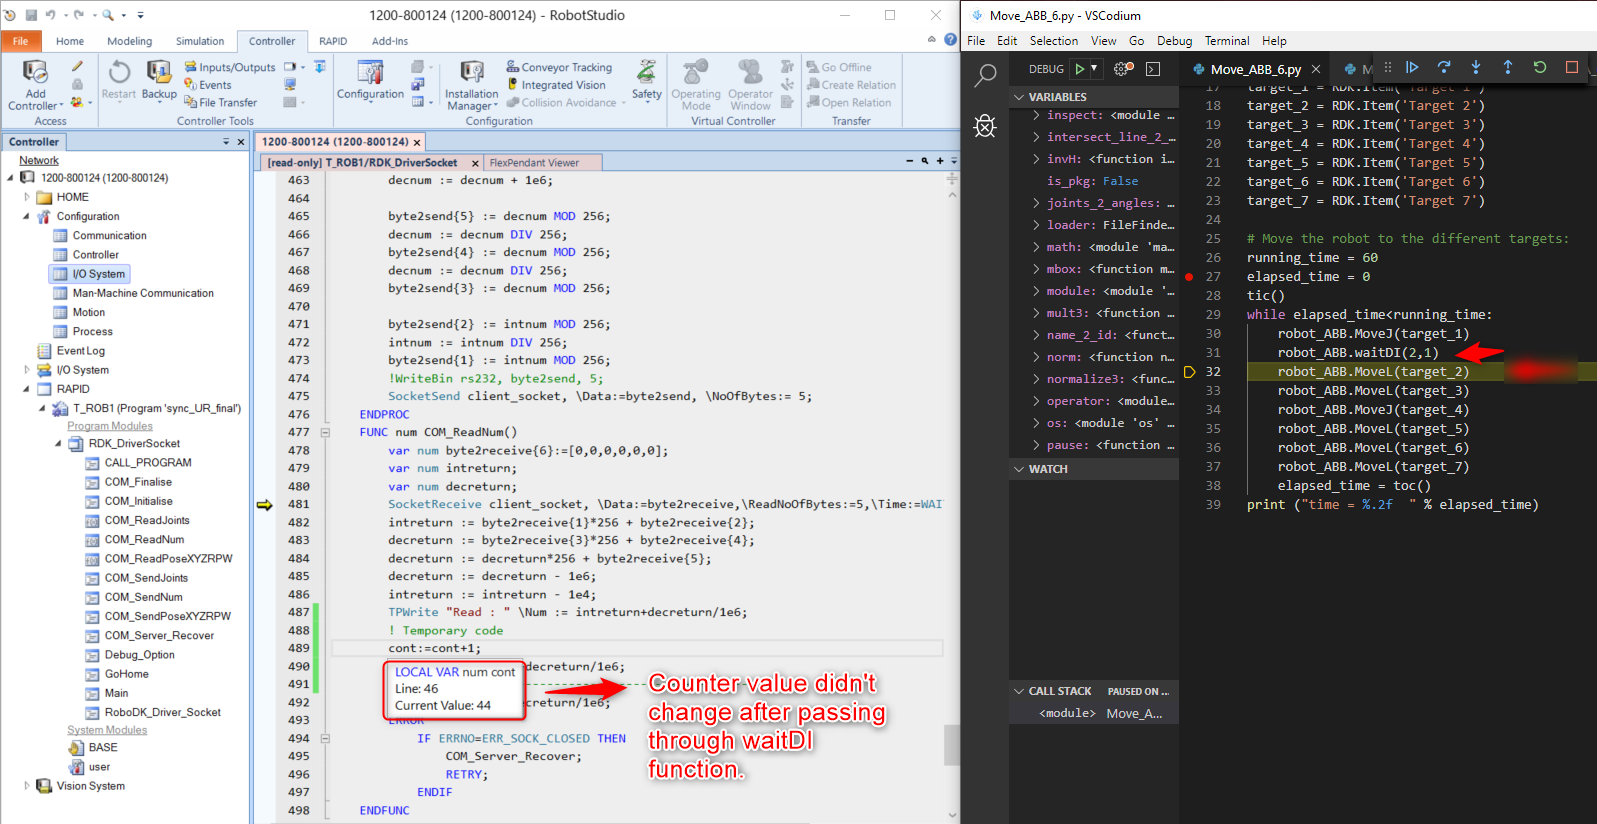Open the debug launch configuration dropdown arrow
The height and width of the screenshot is (824, 1597).
point(1094,69)
